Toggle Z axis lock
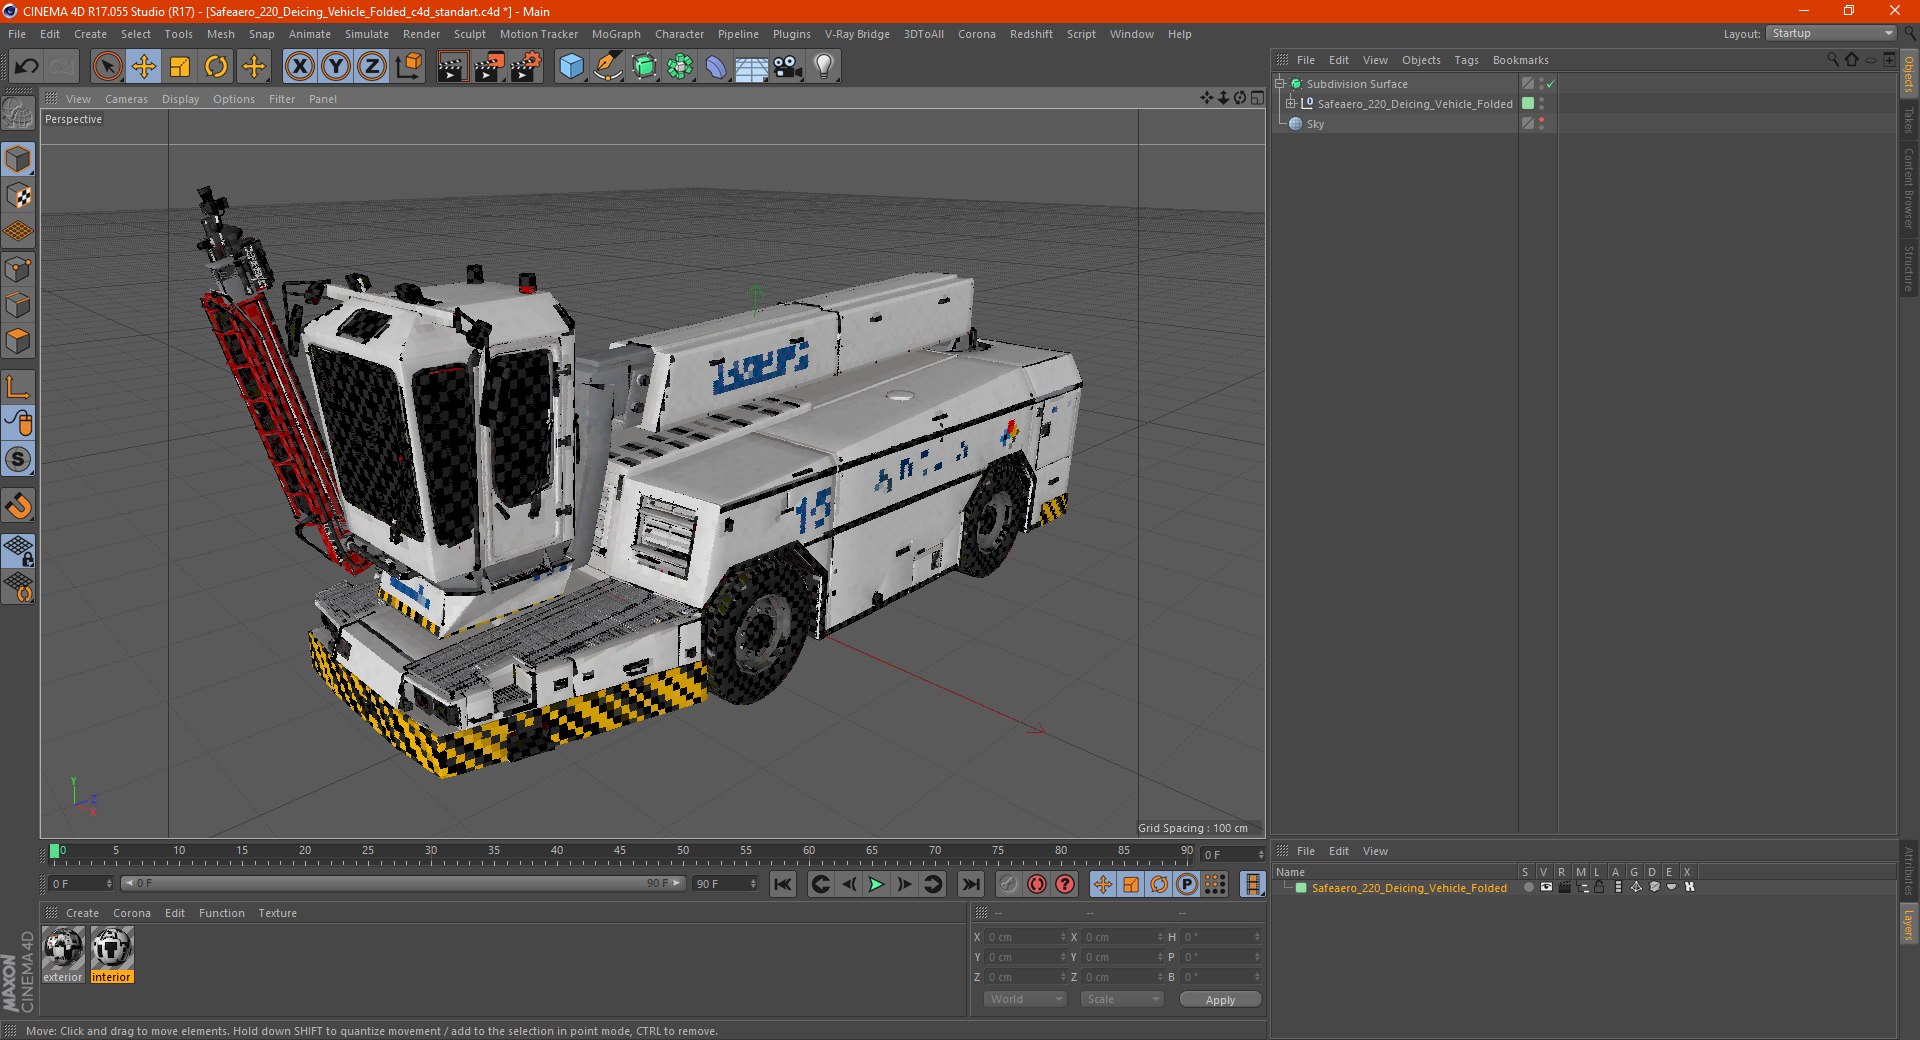This screenshot has height=1040, width=1920. tap(372, 67)
